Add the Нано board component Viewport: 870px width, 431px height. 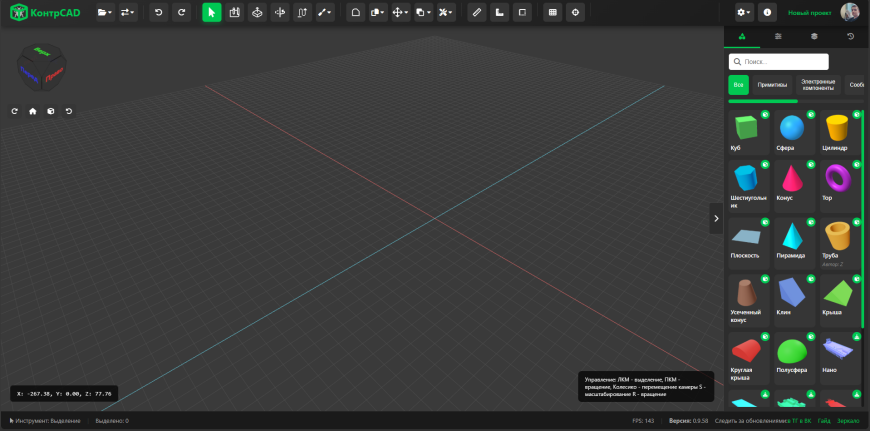(840, 358)
